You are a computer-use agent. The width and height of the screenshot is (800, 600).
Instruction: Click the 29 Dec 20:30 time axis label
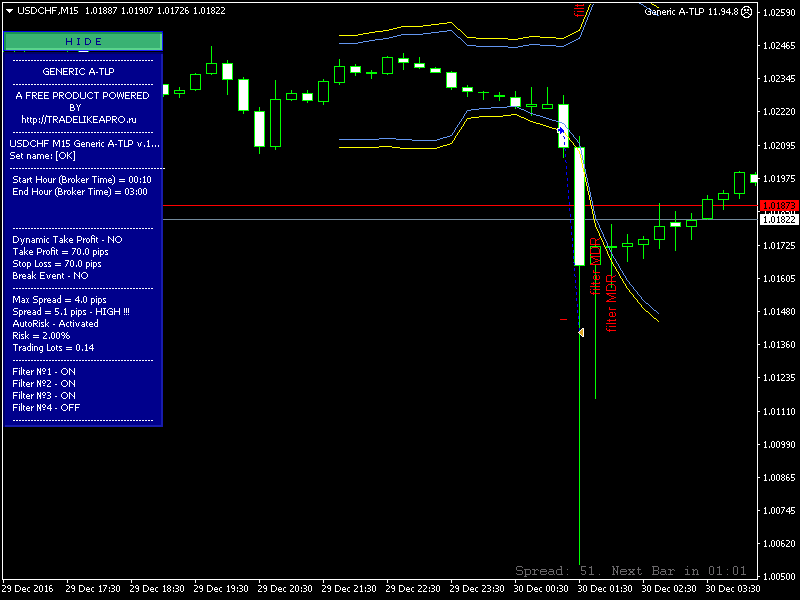(x=285, y=589)
